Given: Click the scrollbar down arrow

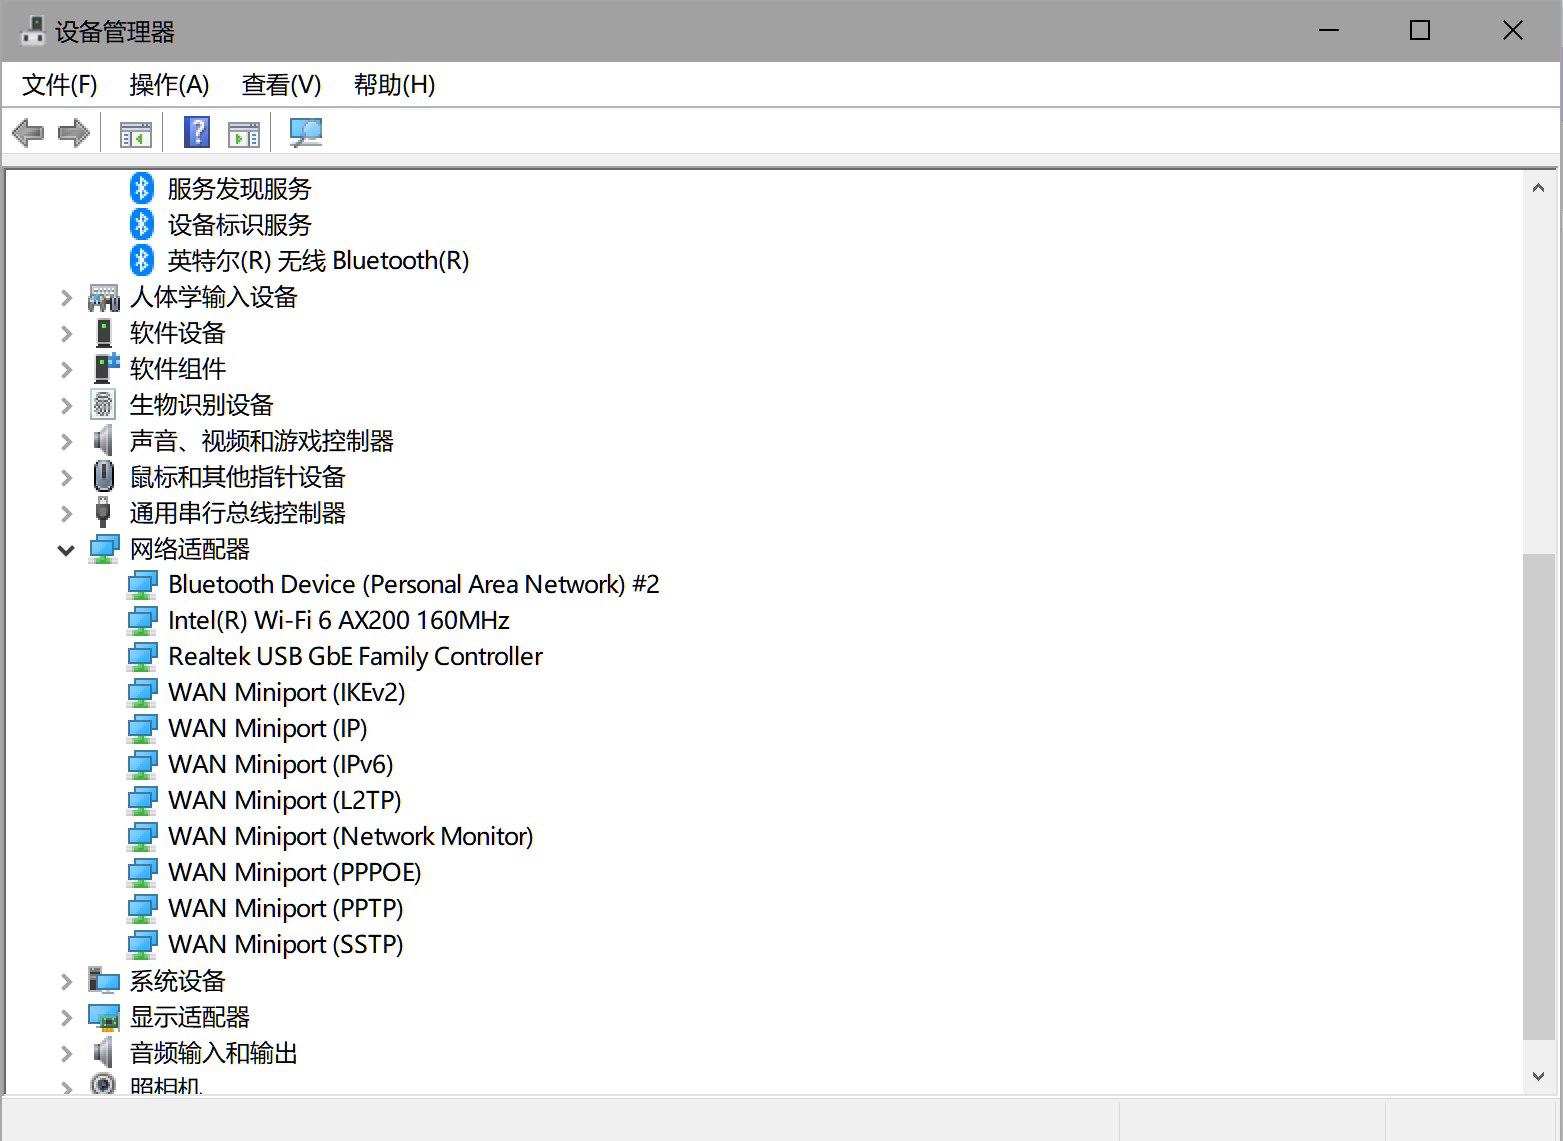Looking at the screenshot, I should [x=1538, y=1077].
